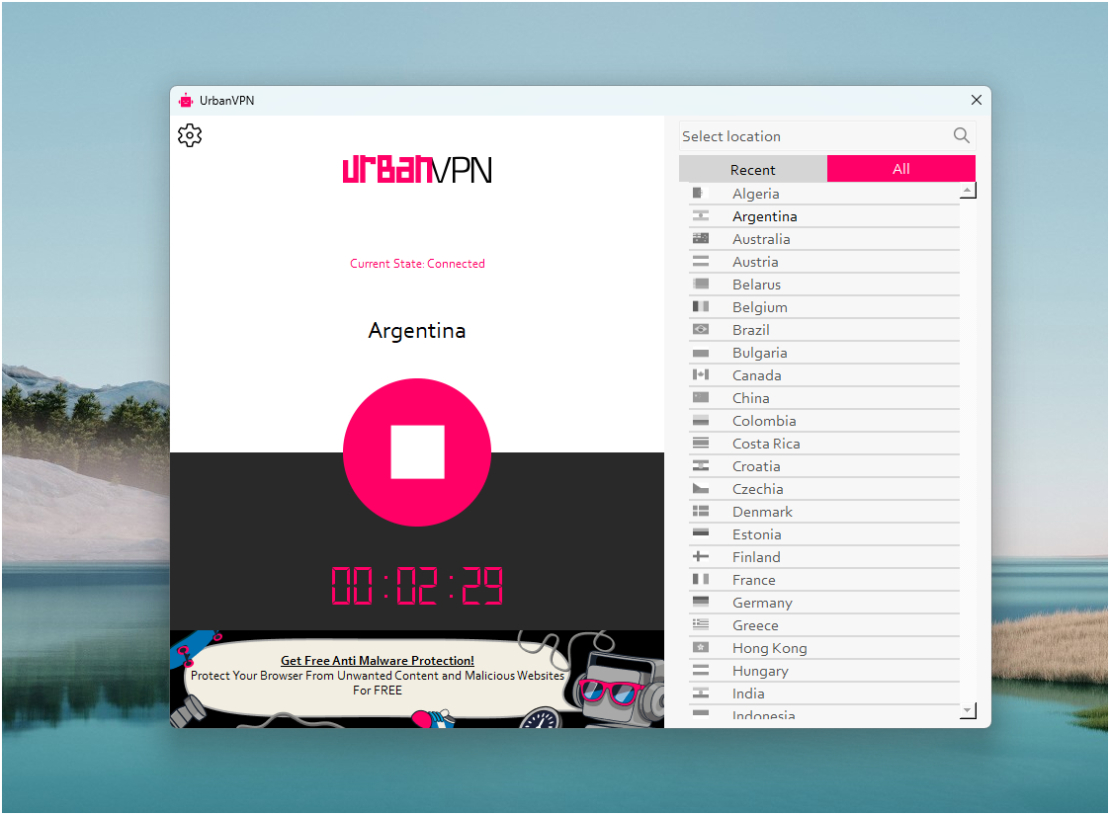Open the Get Free Anti Malware Protection link

coord(378,660)
